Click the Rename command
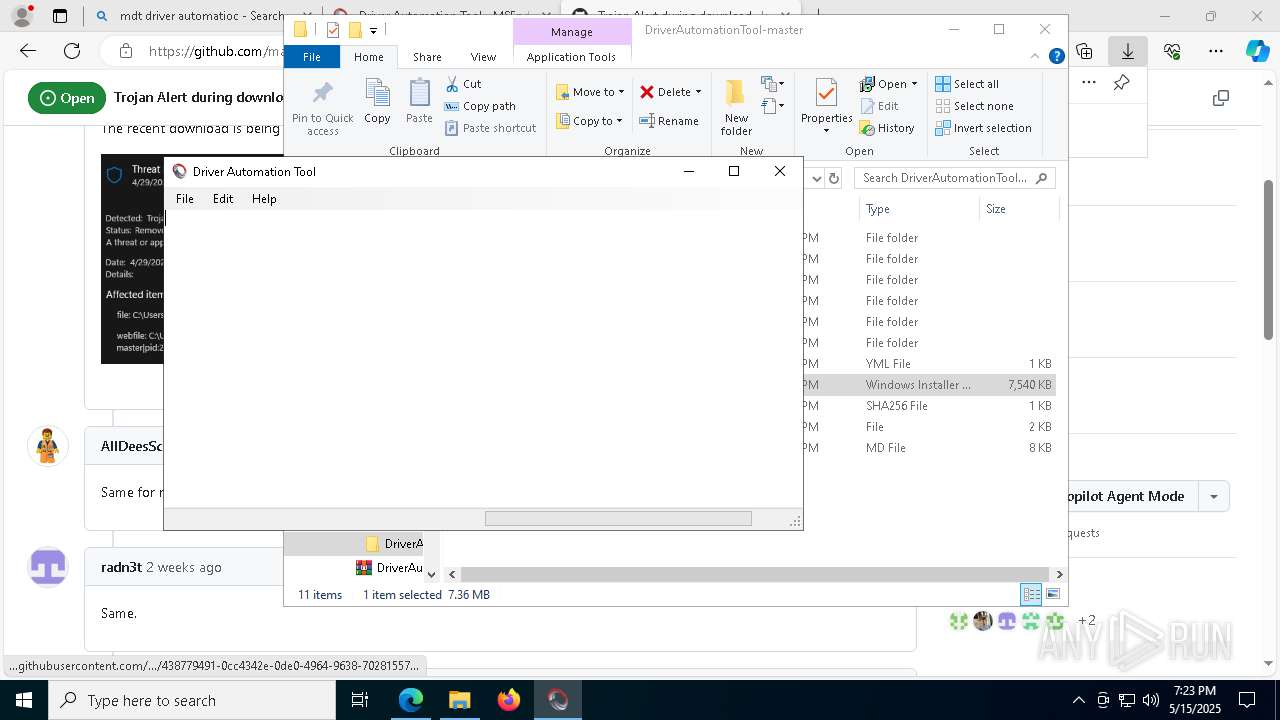The image size is (1280, 720). tap(669, 121)
